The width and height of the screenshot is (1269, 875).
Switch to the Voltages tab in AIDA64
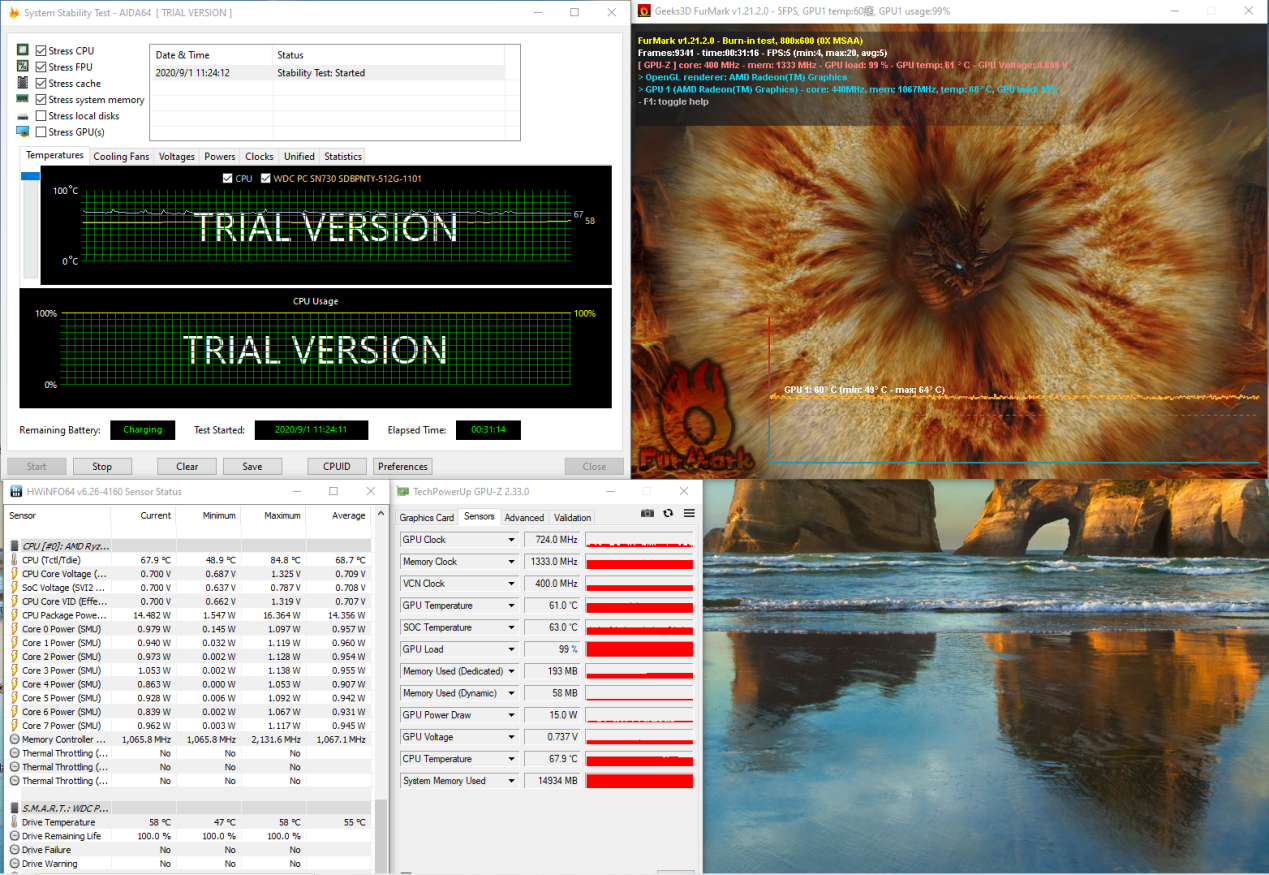click(x=177, y=157)
